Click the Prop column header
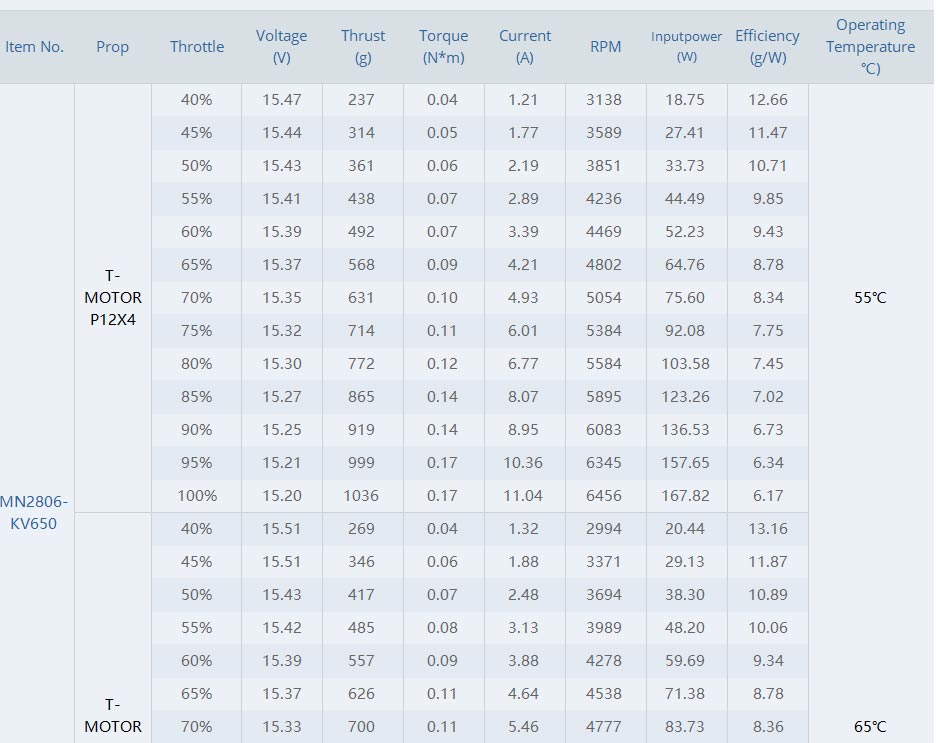940x743 pixels. click(x=113, y=47)
